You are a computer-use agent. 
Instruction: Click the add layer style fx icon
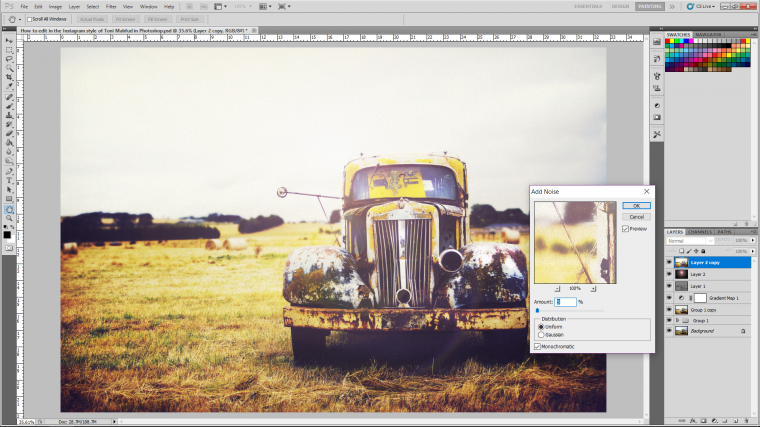coord(693,421)
